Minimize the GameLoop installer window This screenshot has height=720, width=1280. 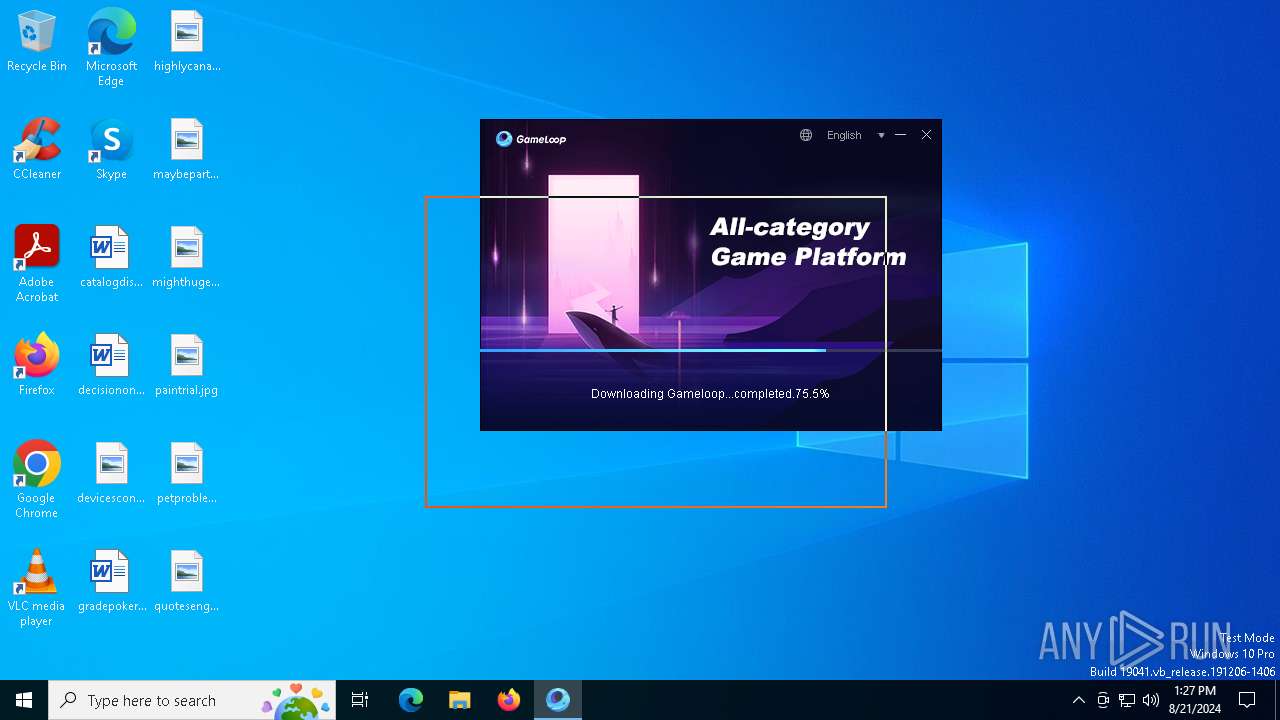901,135
